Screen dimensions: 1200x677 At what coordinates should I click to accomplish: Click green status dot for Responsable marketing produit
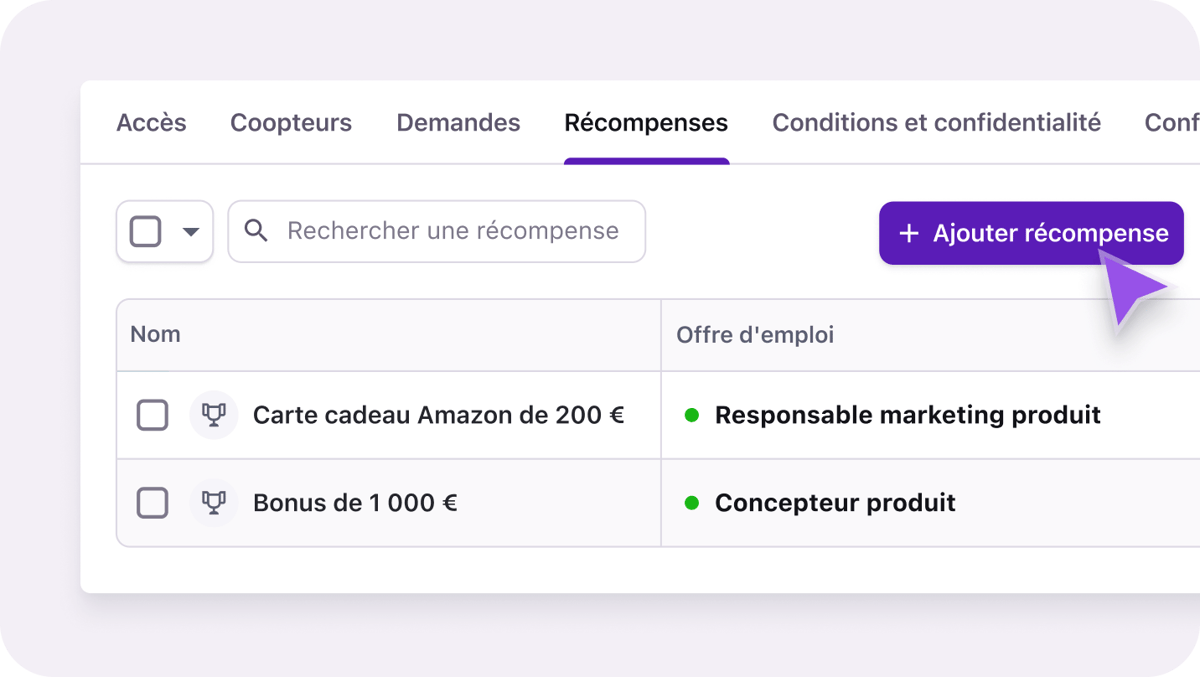tap(691, 415)
